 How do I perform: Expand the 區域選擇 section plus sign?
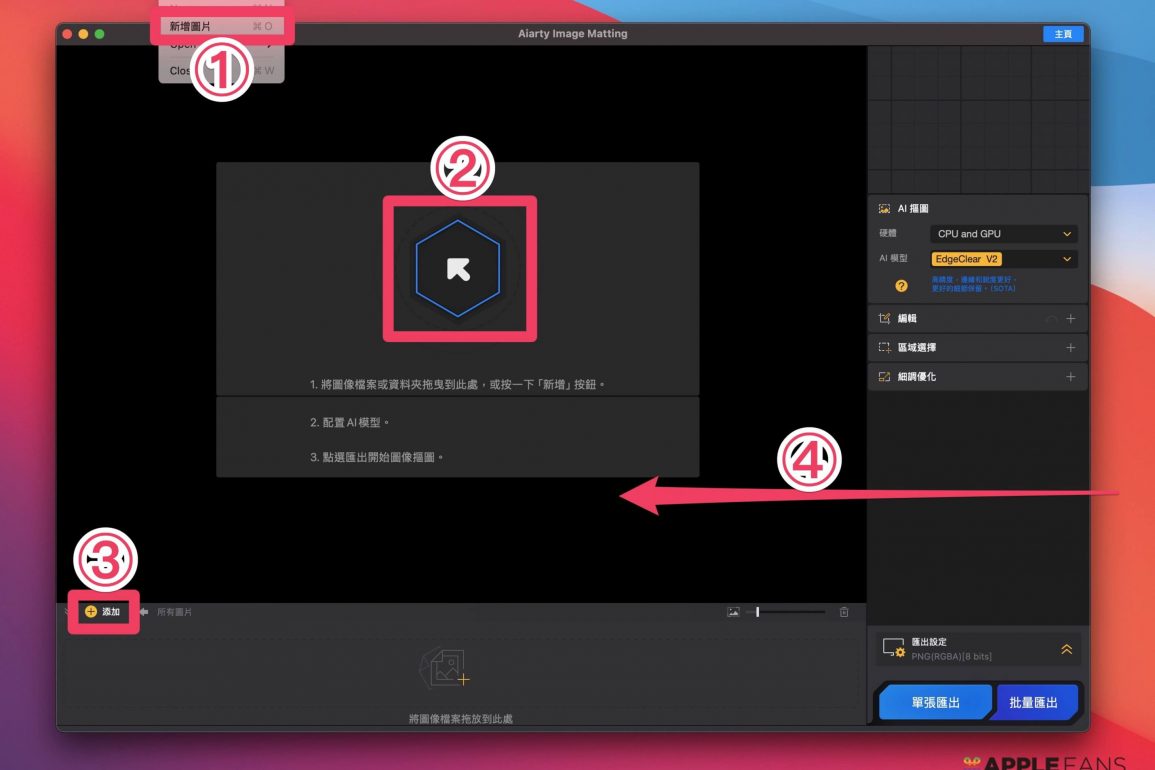click(x=1070, y=348)
